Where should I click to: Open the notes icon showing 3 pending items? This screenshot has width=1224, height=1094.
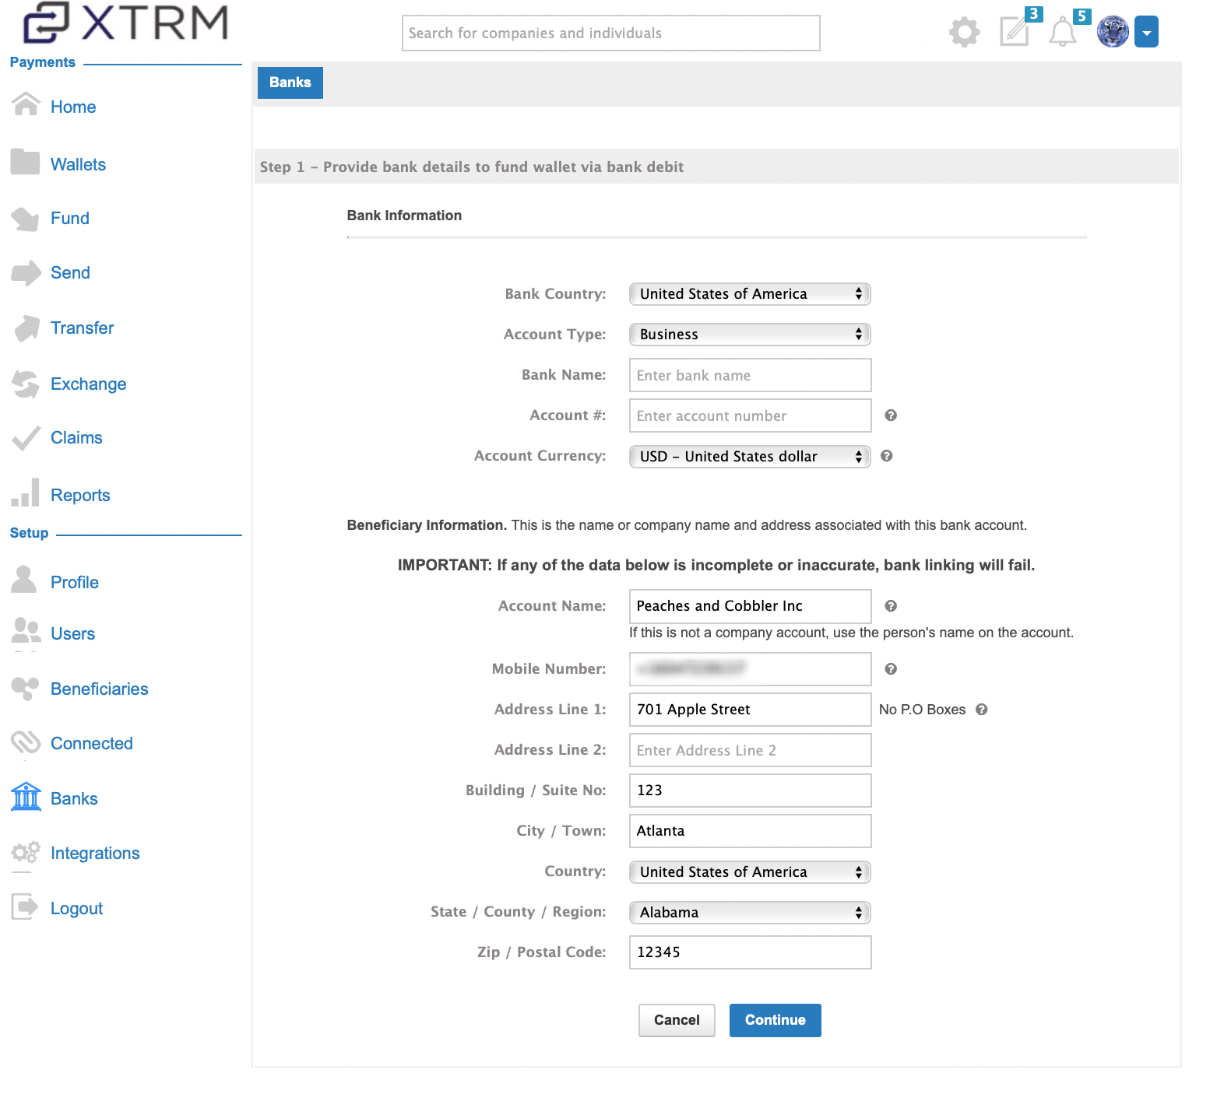point(1014,31)
